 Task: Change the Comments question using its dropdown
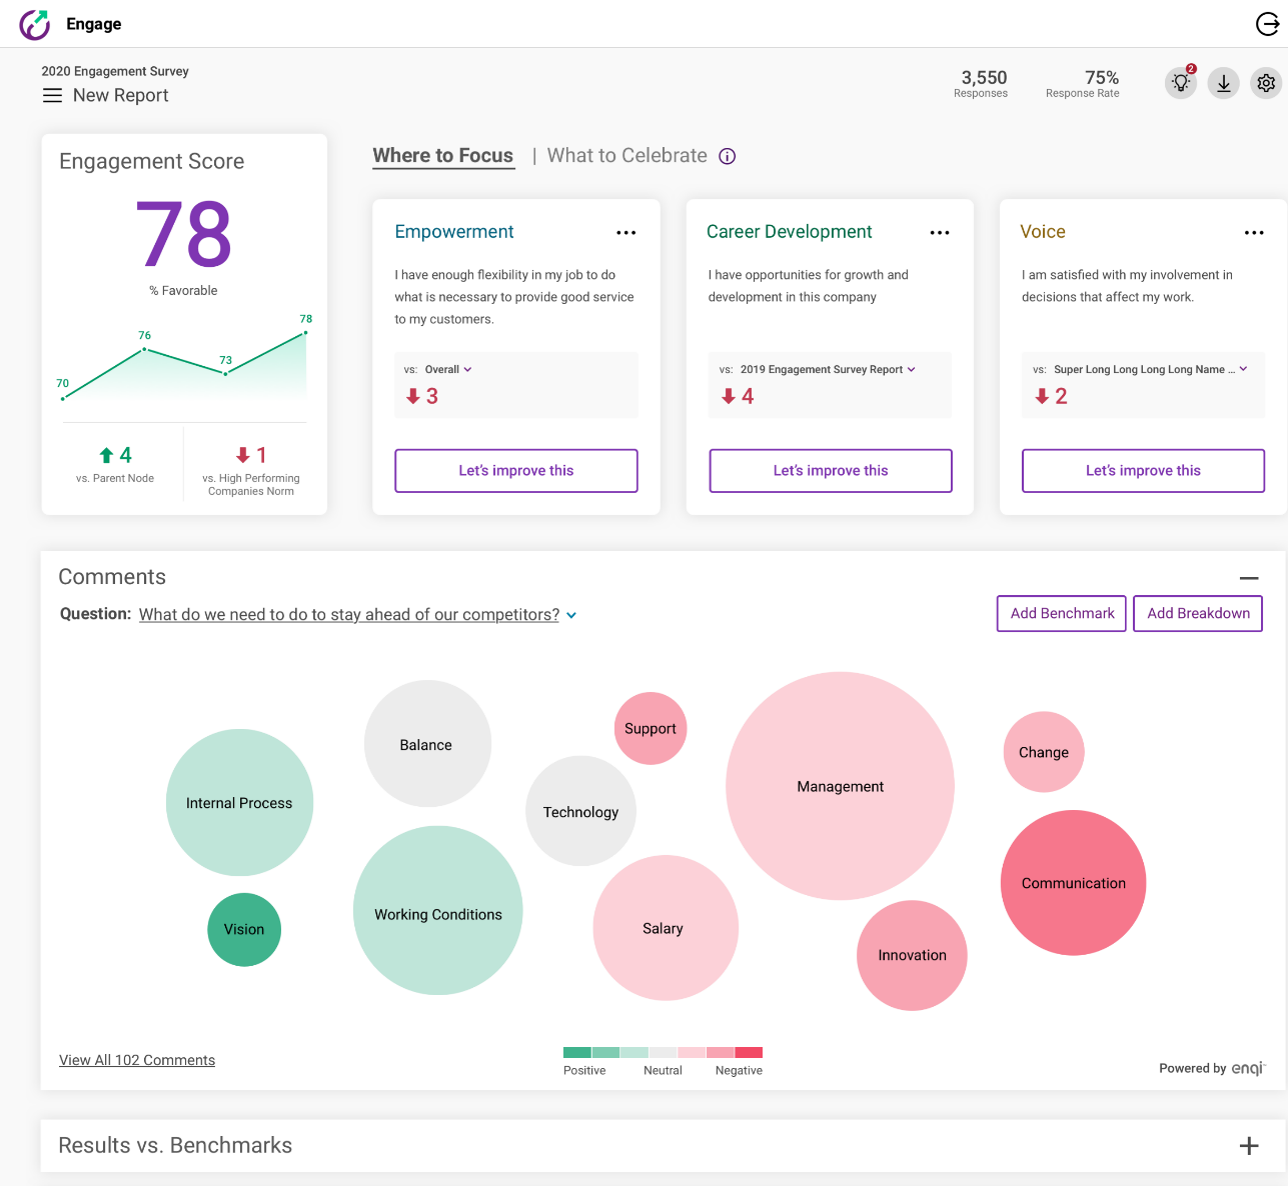(x=571, y=615)
